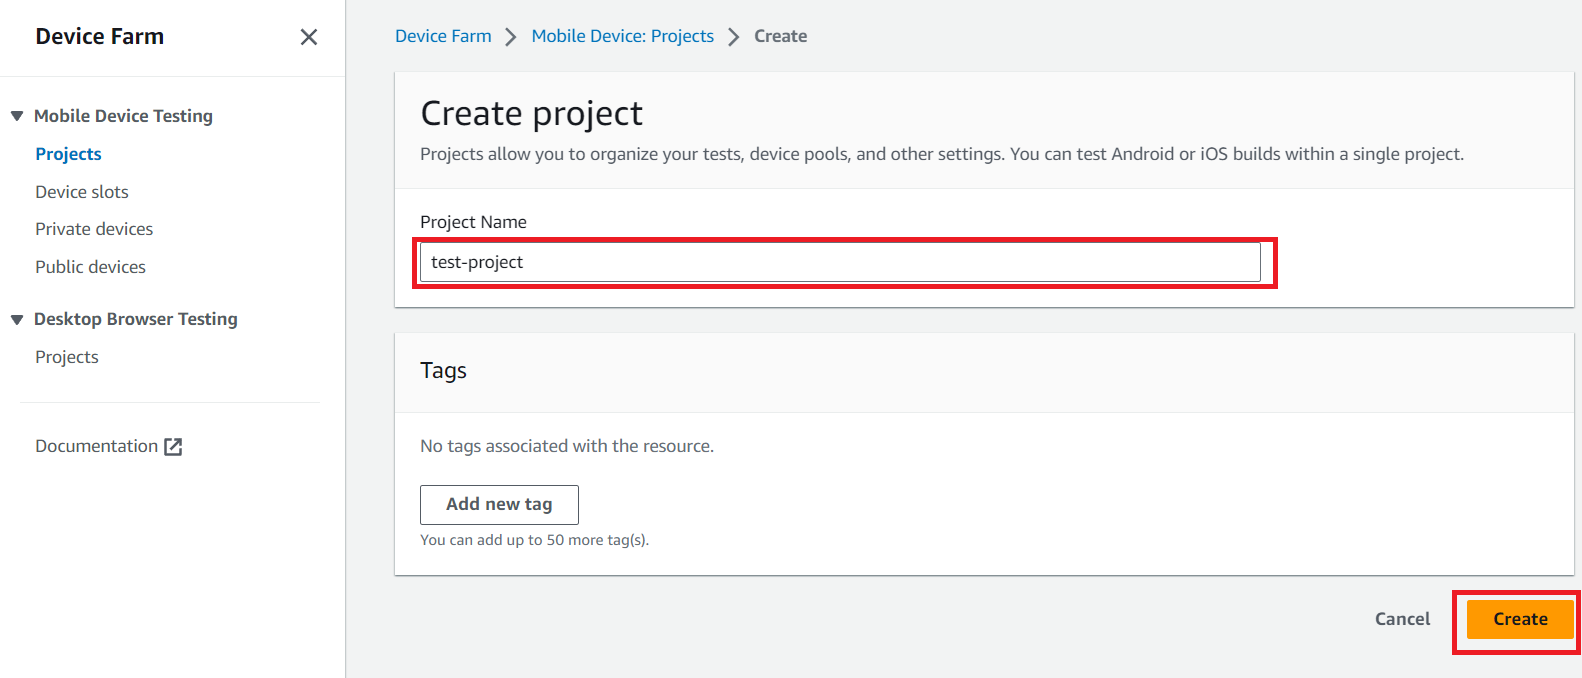1582x678 pixels.
Task: Click the Create breadcrumb item
Action: tap(780, 36)
